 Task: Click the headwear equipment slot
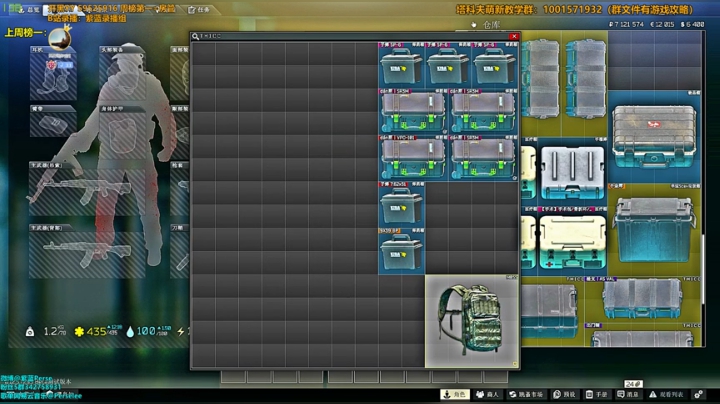(x=121, y=73)
